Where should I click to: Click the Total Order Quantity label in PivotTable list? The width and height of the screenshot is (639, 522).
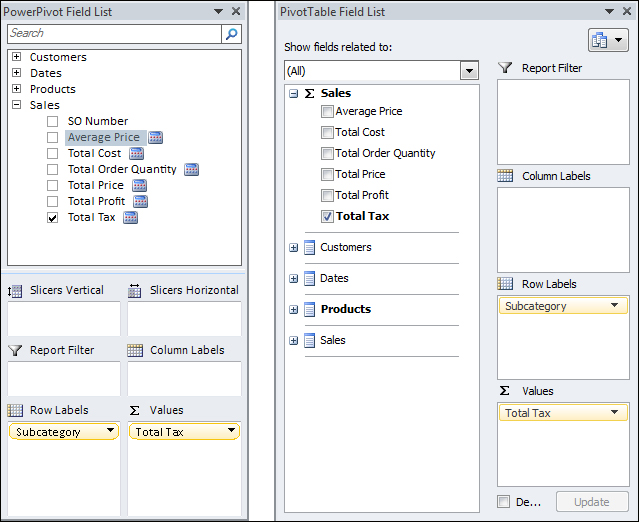point(385,153)
